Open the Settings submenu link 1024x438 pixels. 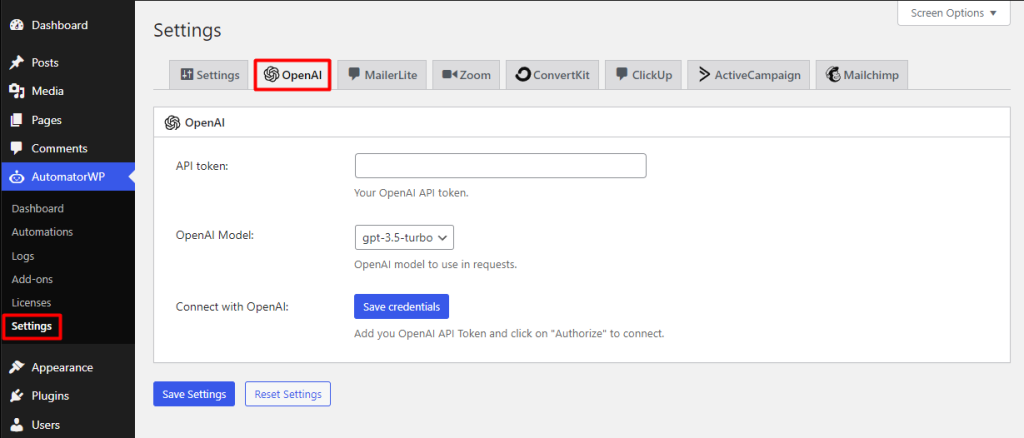(31, 326)
